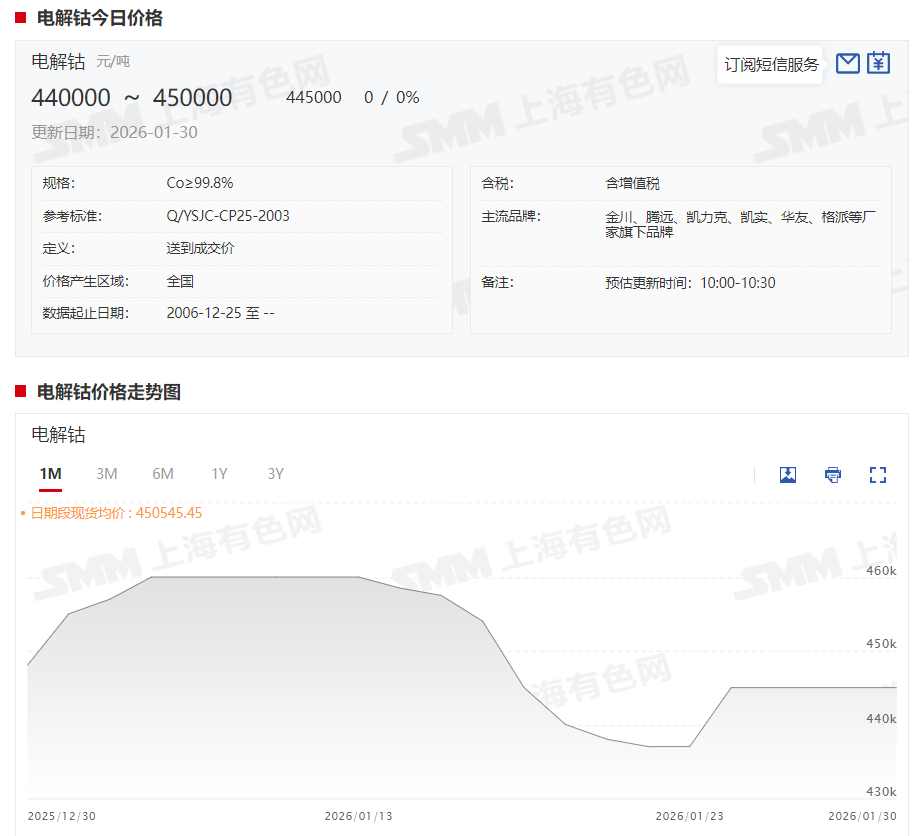Click the 电解钴价格走势图 section heading

click(108, 392)
